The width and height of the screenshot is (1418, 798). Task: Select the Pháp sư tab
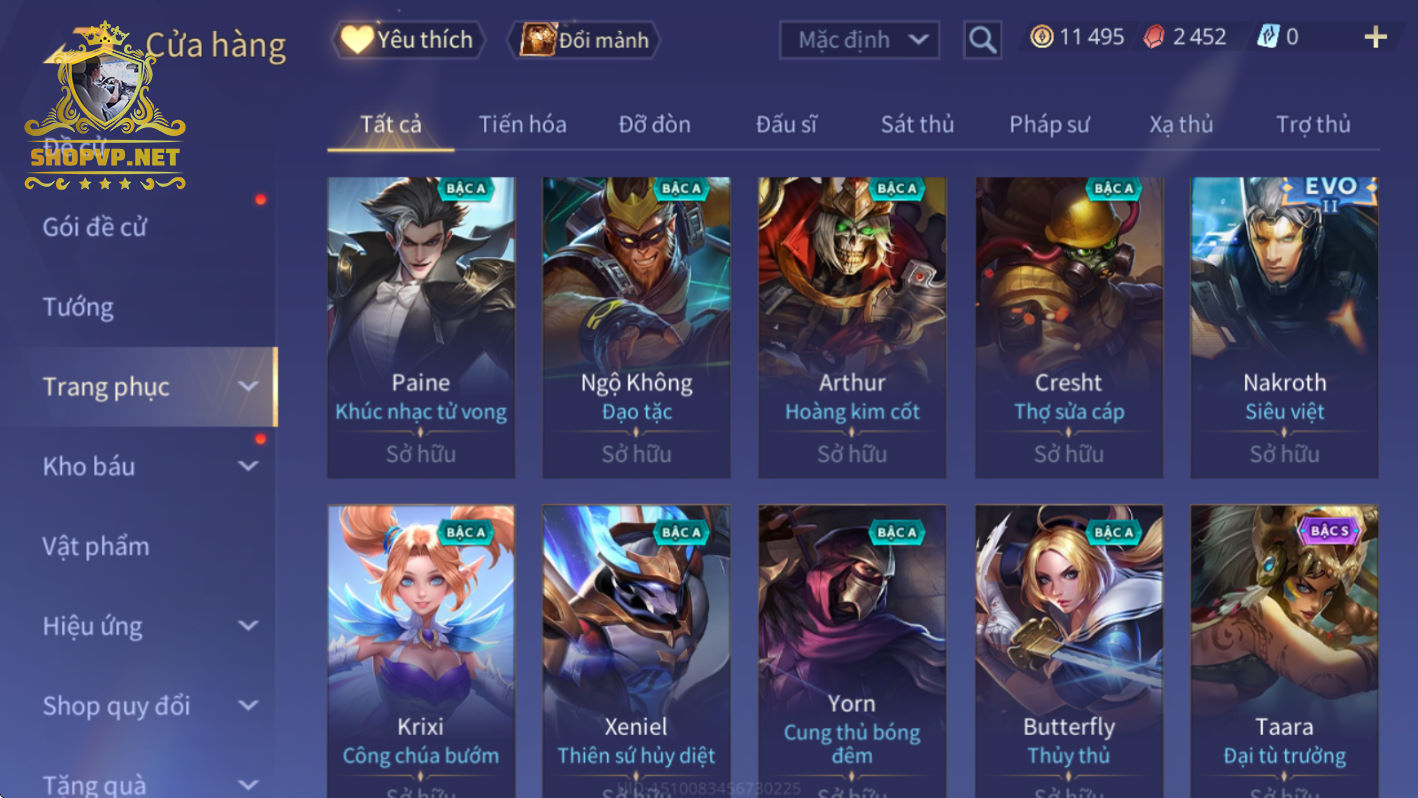coord(1049,124)
